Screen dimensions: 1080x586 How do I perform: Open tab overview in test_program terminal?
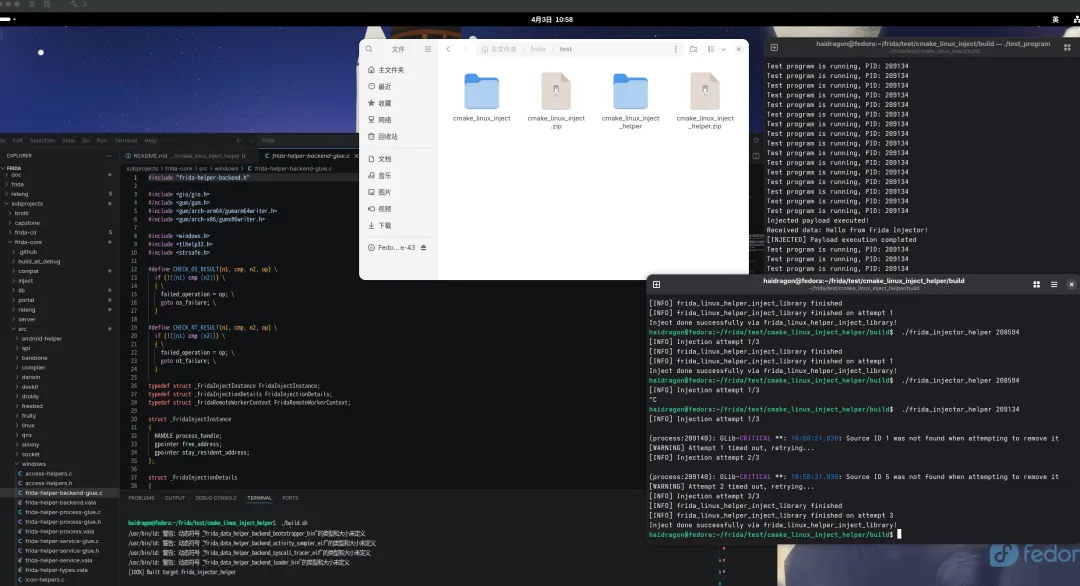[x=1068, y=48]
